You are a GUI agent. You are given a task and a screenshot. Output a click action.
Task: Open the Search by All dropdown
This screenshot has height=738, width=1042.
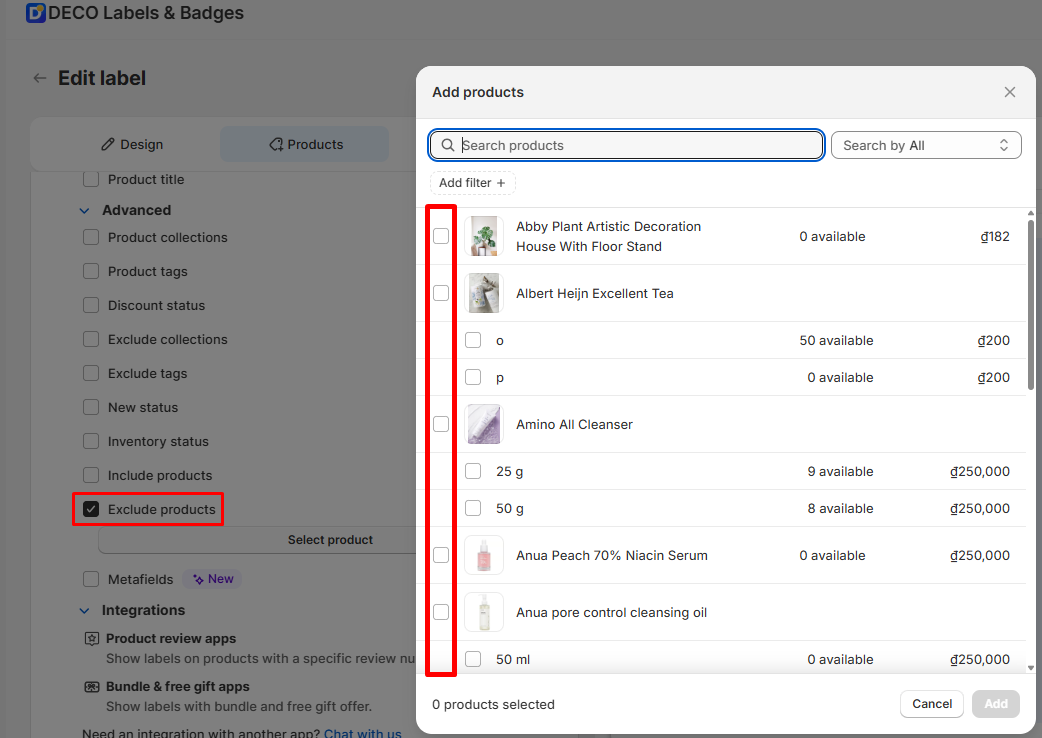tap(925, 146)
